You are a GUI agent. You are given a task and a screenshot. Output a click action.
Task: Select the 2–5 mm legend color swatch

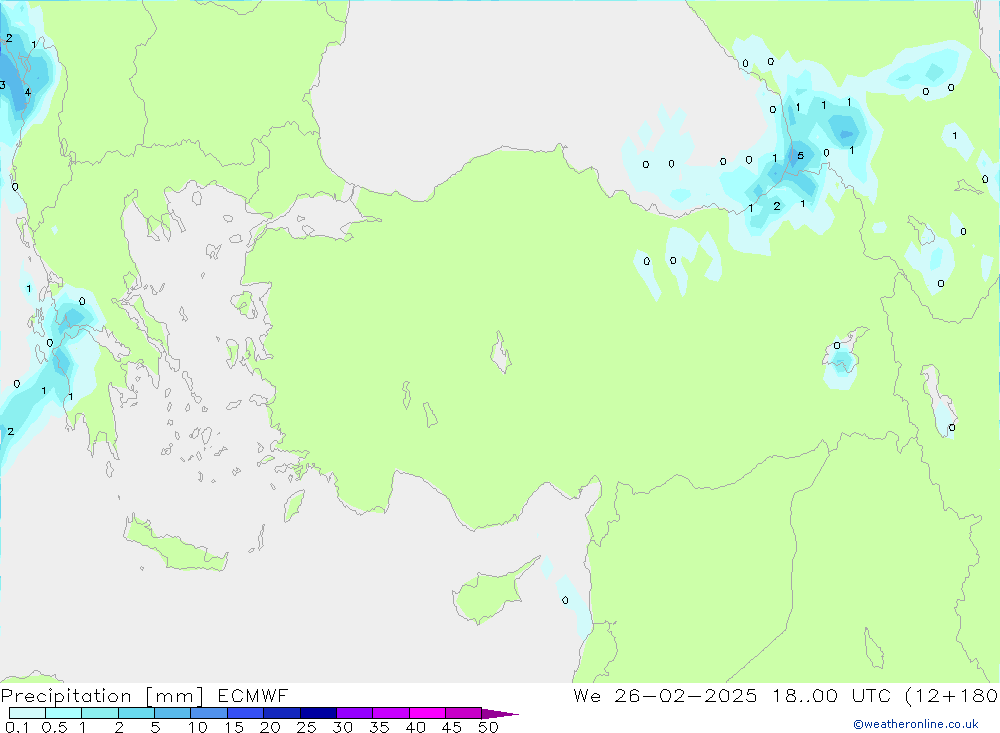point(136,713)
